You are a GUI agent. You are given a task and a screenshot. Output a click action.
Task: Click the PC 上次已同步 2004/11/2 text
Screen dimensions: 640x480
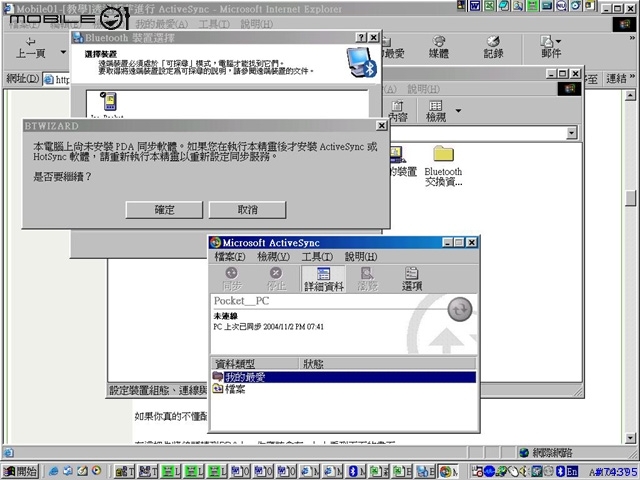click(269, 327)
